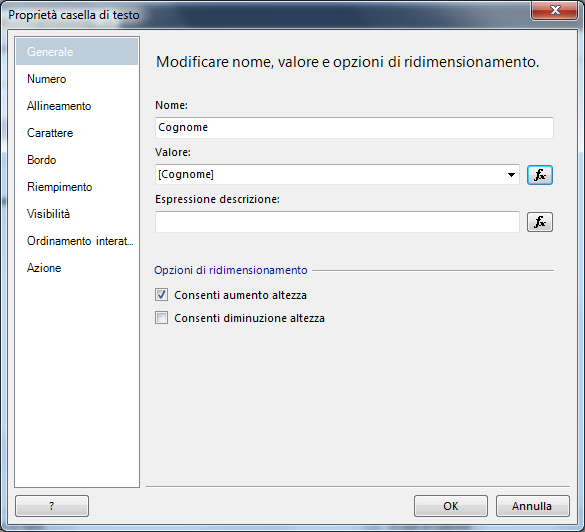The image size is (585, 532).
Task: Uncheck Consenti aumento altezza
Action: [x=162, y=295]
